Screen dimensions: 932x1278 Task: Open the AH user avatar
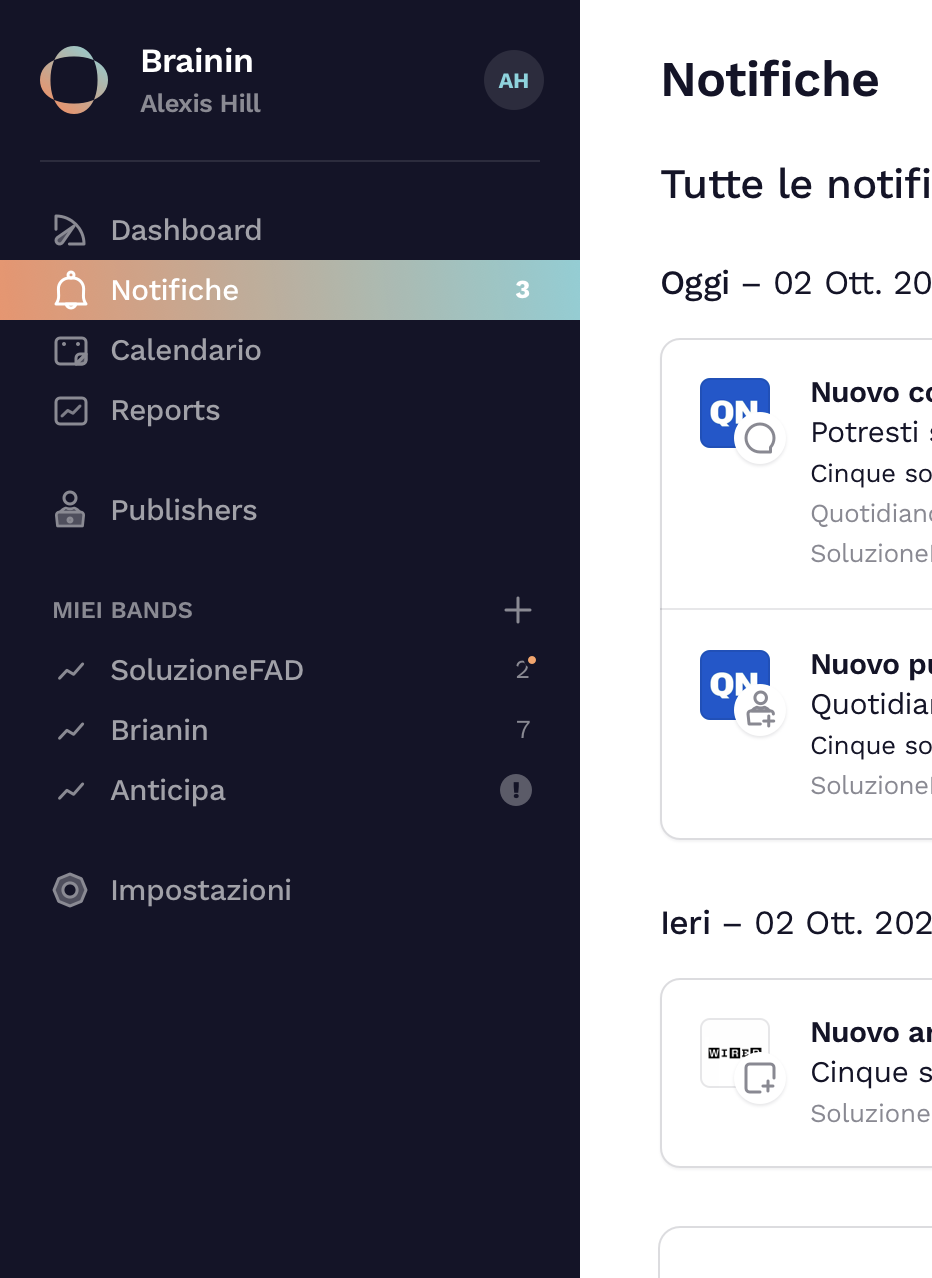(x=513, y=80)
